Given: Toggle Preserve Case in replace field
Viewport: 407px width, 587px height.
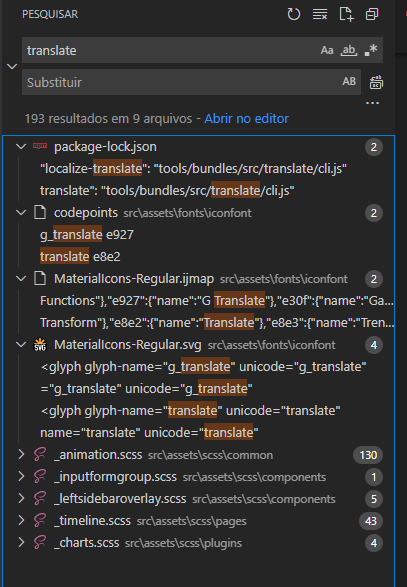Looking at the screenshot, I should point(349,82).
